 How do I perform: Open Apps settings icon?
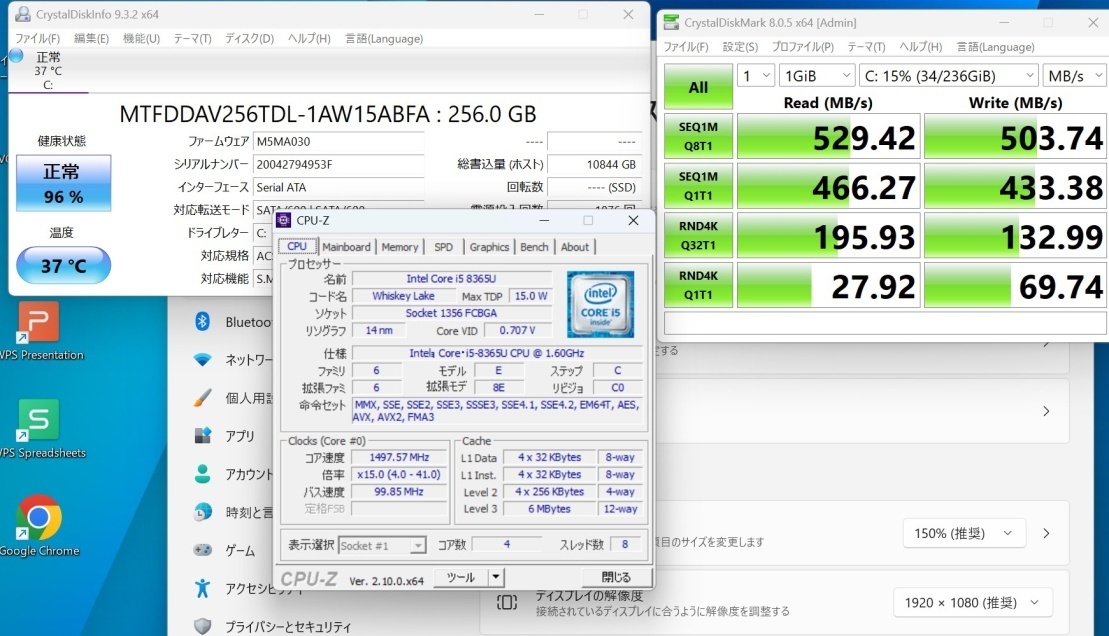(202, 435)
